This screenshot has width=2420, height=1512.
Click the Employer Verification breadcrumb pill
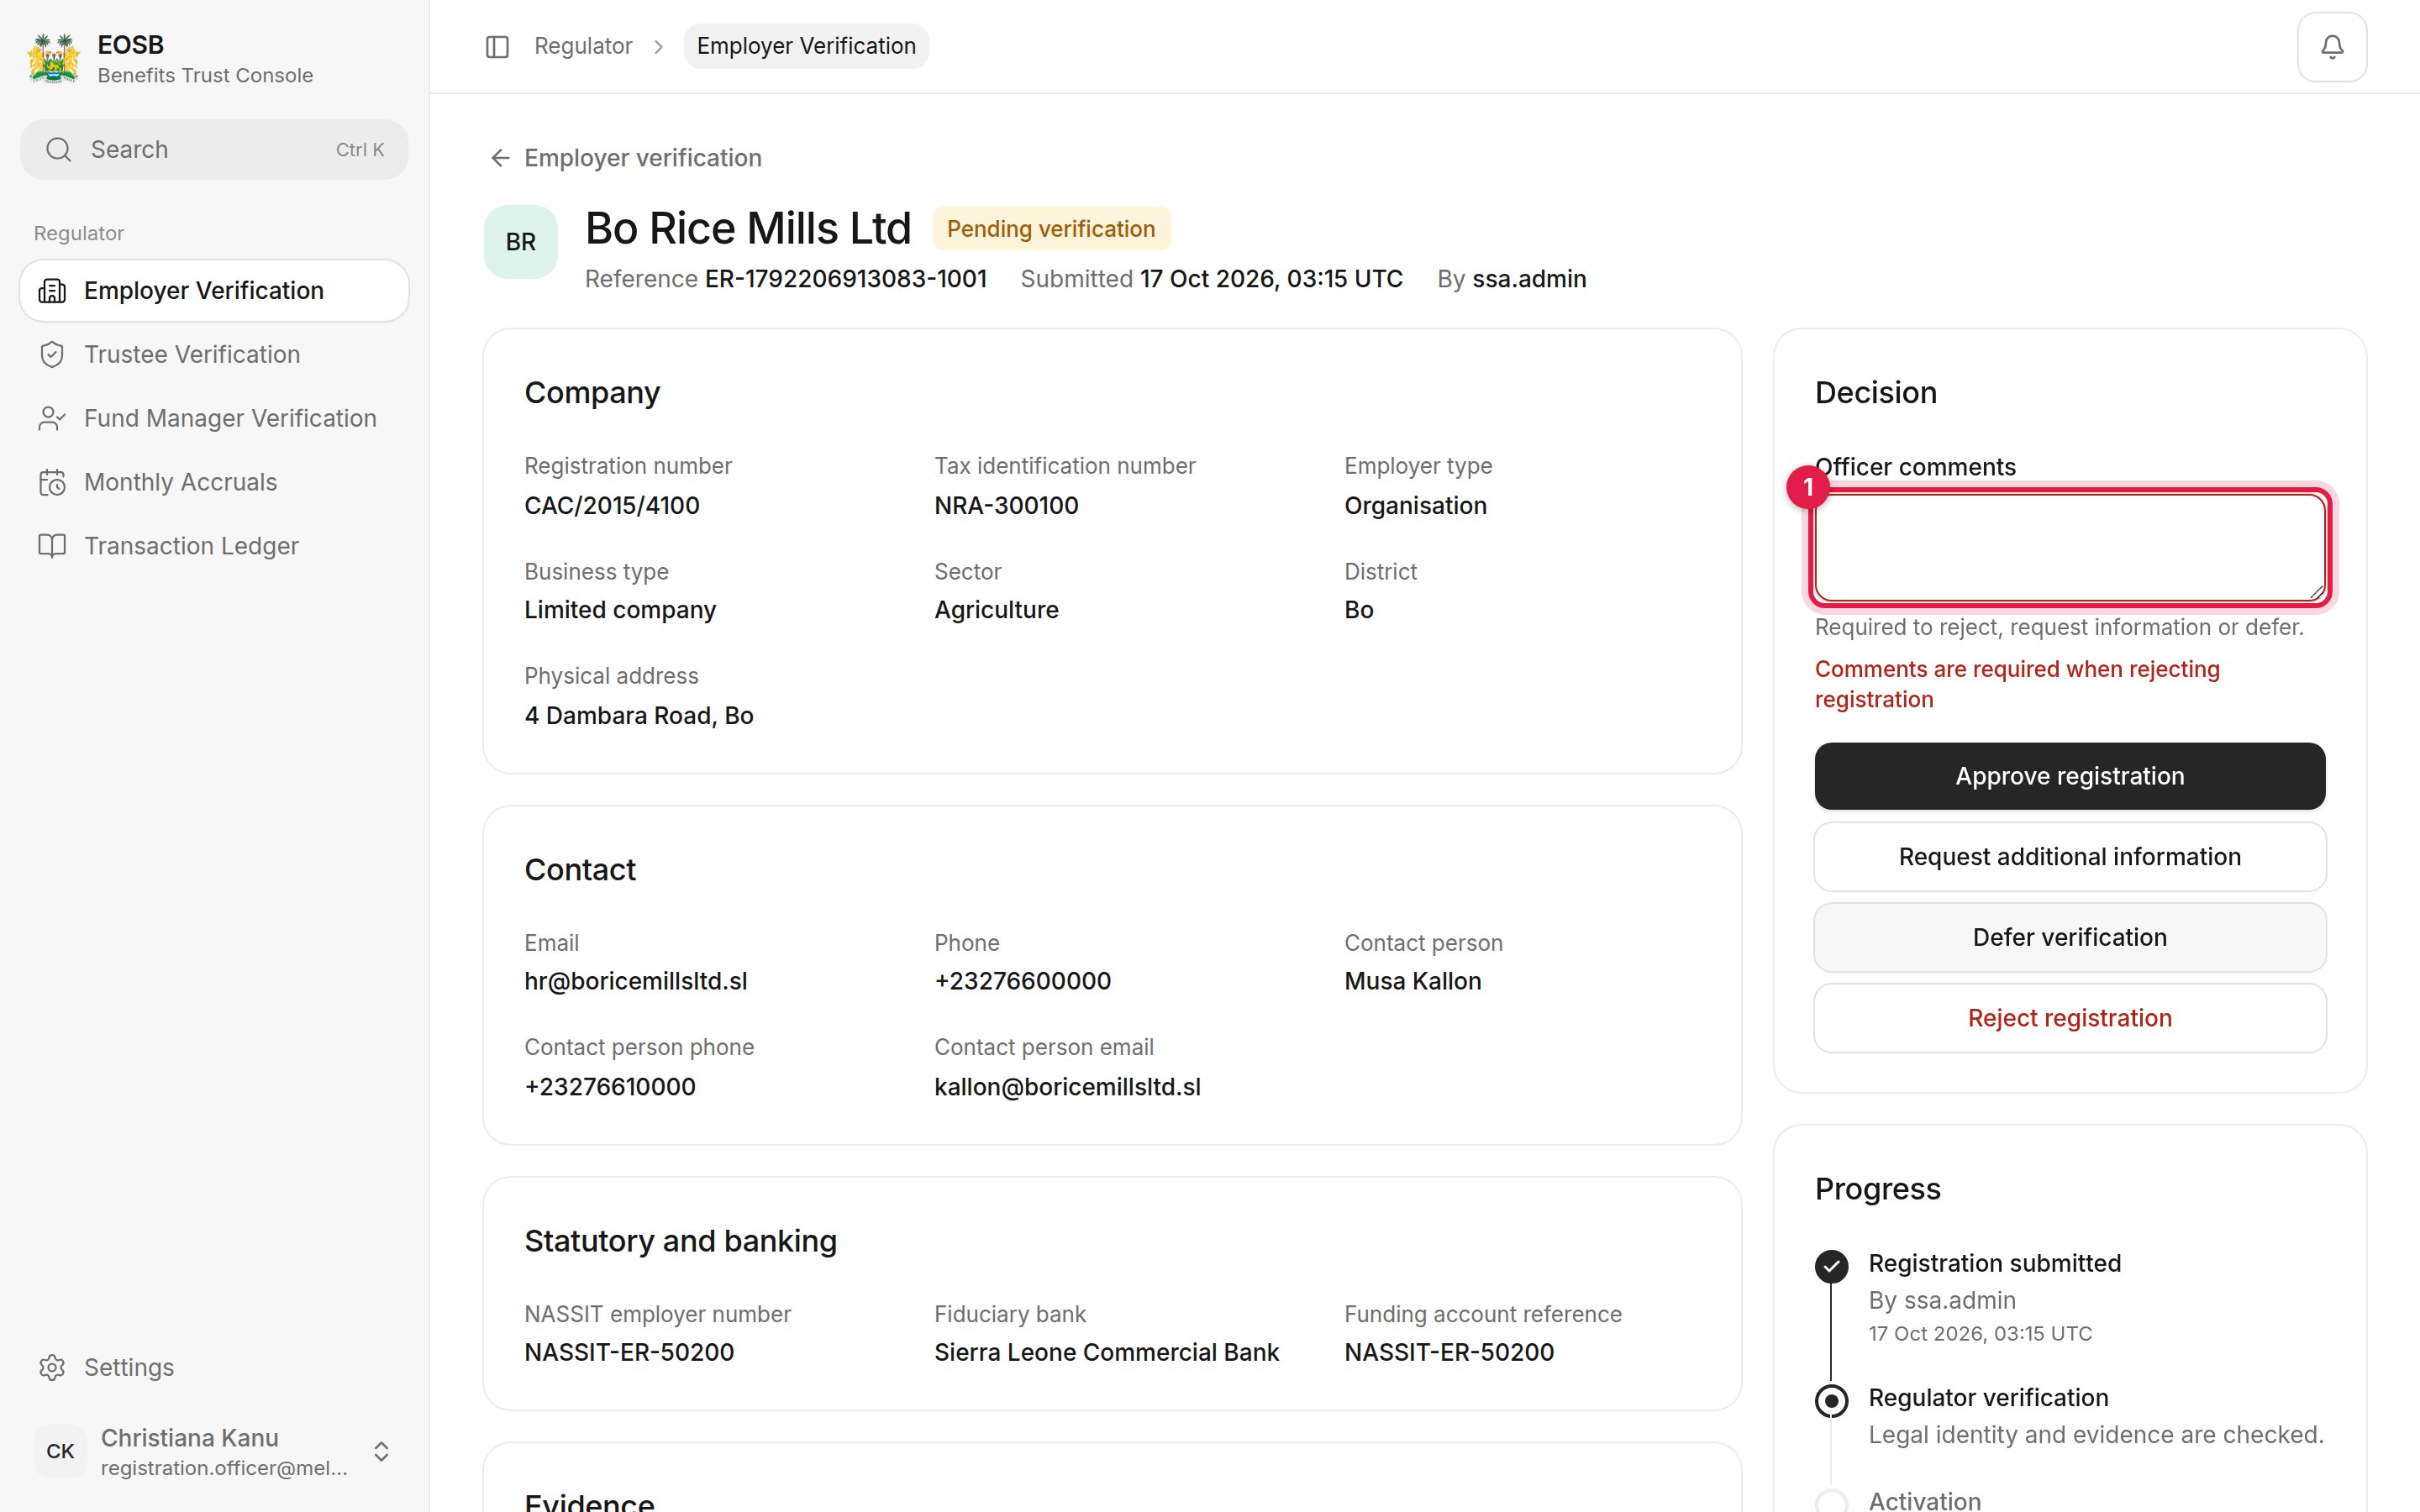(806, 47)
